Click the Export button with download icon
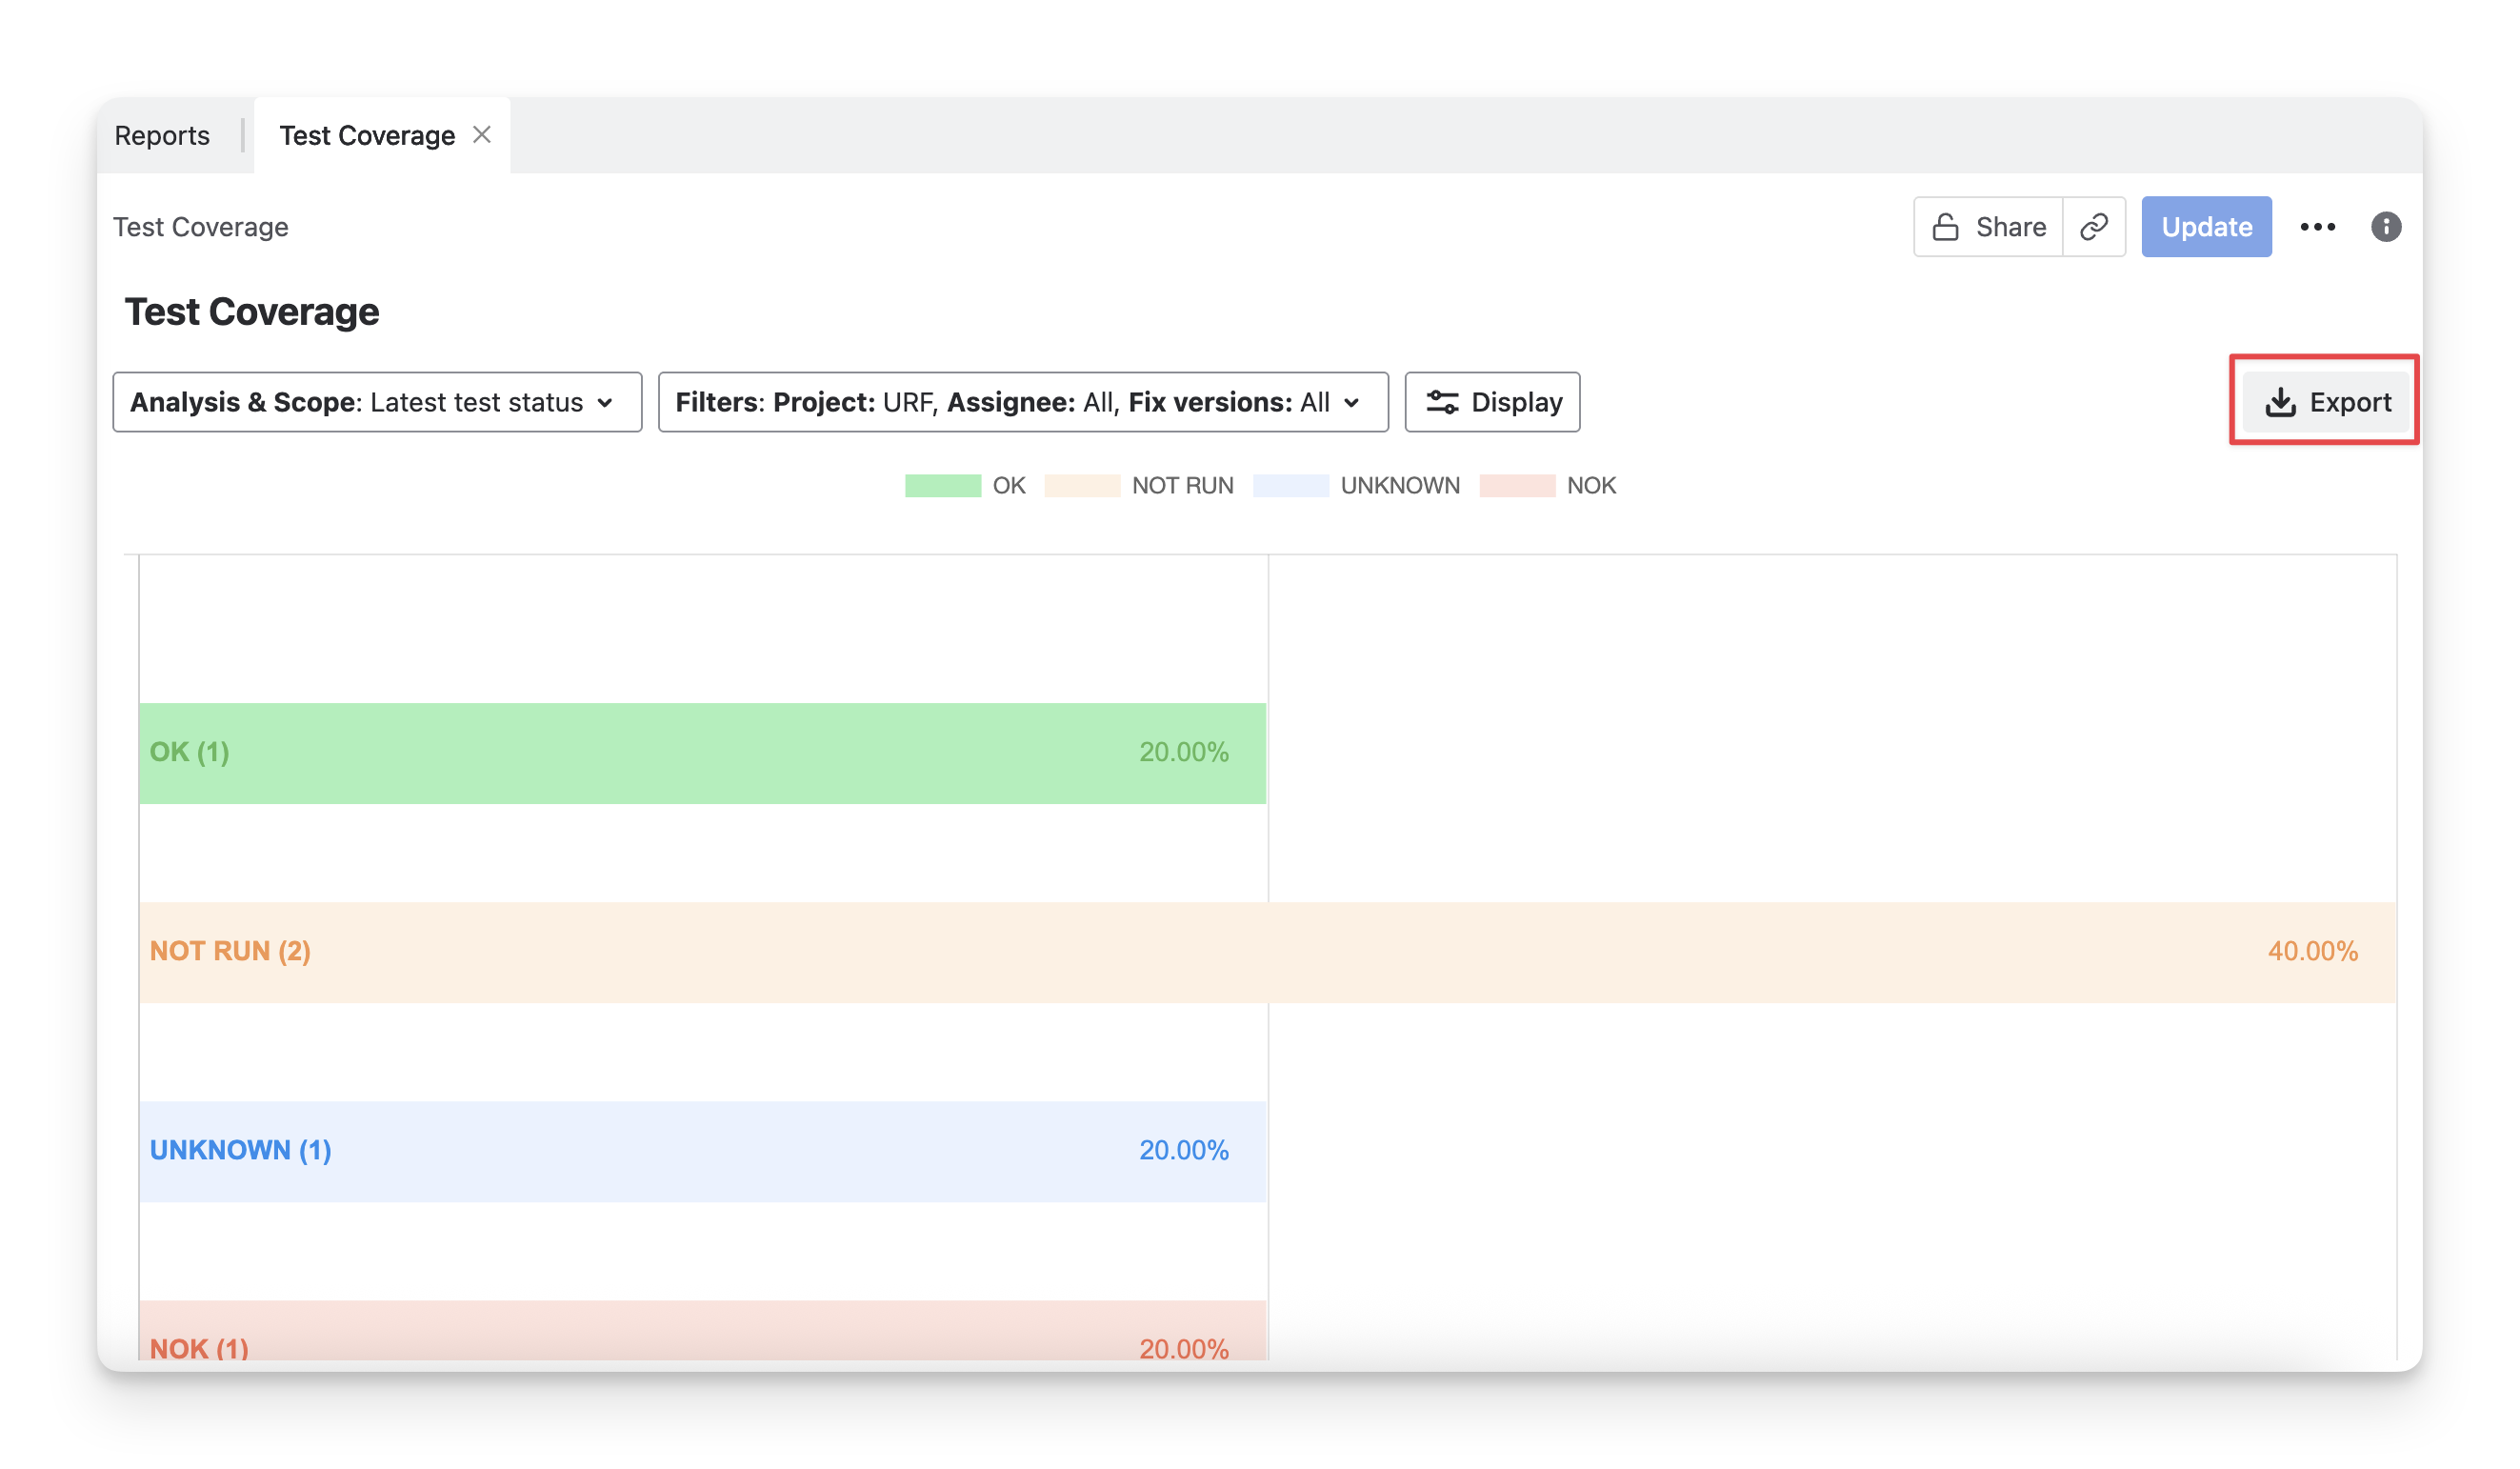The width and height of the screenshot is (2520, 1469). 2326,402
